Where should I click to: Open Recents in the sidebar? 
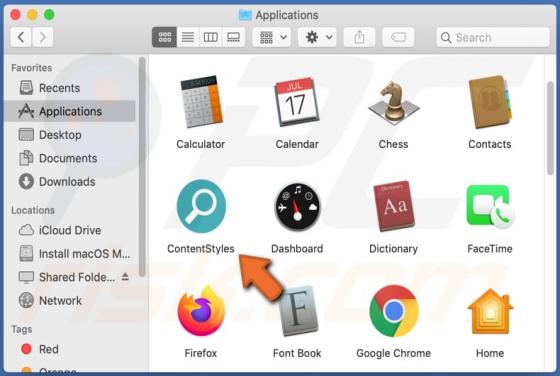pos(70,88)
